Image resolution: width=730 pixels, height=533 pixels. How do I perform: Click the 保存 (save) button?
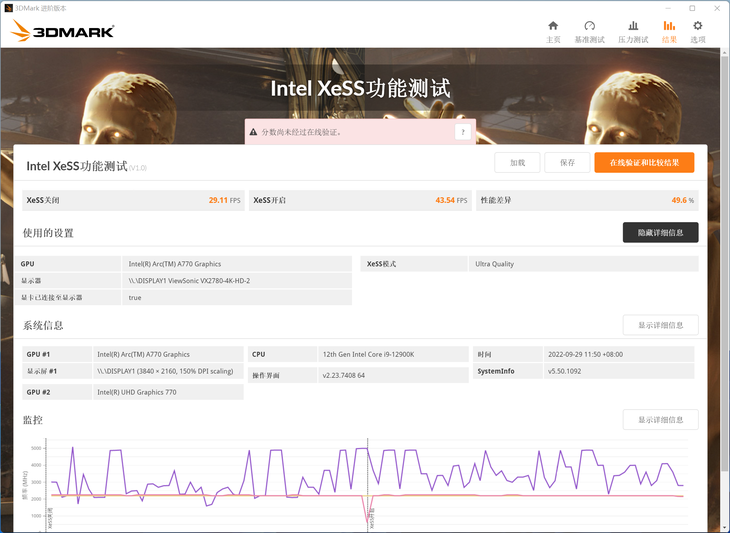tap(567, 162)
